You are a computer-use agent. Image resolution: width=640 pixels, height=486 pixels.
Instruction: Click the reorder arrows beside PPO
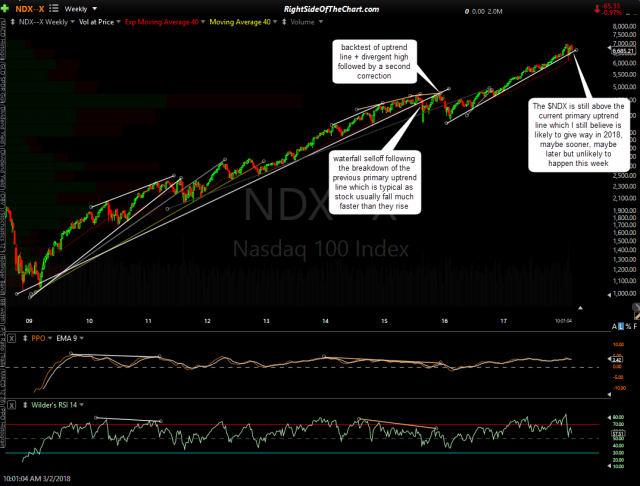point(25,338)
